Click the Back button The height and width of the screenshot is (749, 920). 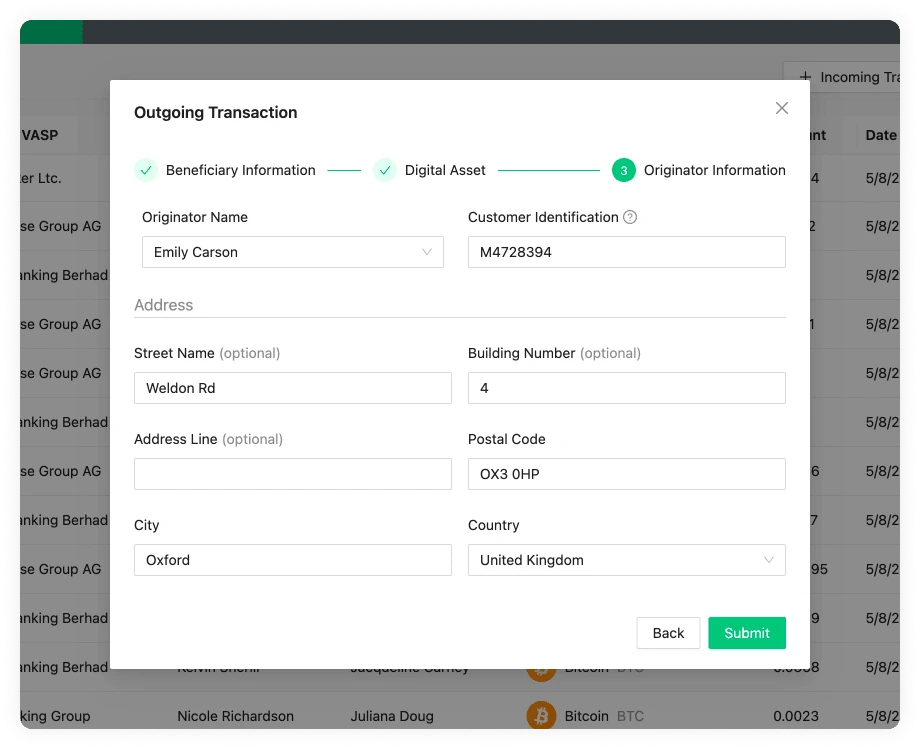pos(668,633)
